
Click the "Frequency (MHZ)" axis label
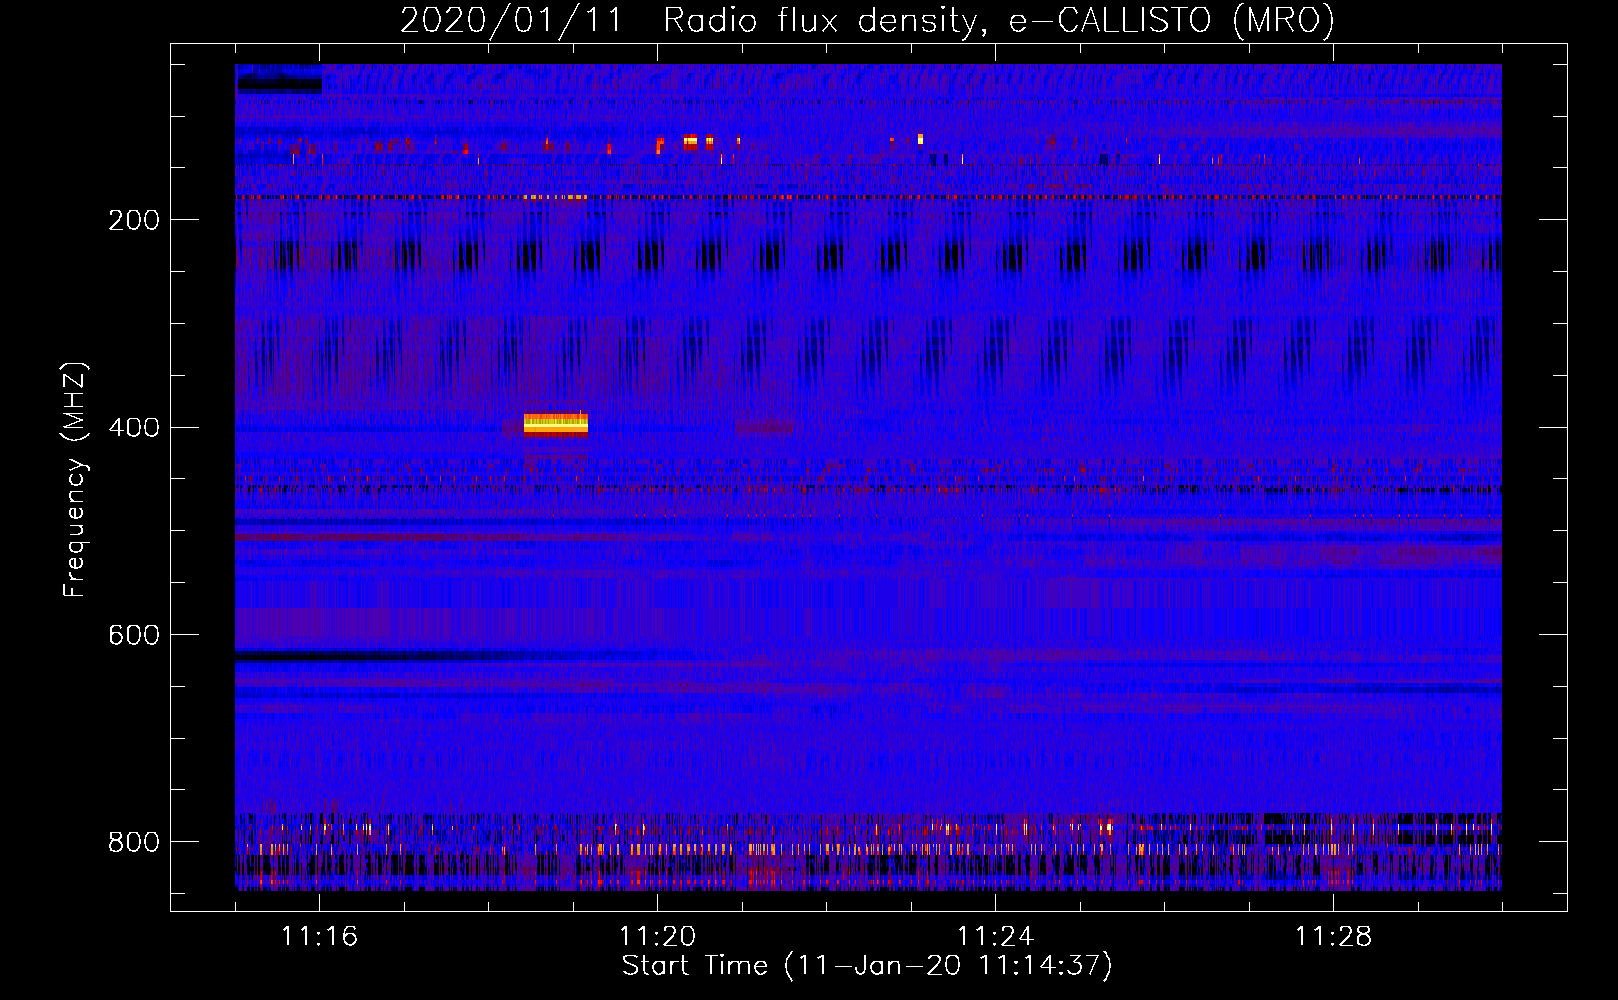pyautogui.click(x=74, y=480)
